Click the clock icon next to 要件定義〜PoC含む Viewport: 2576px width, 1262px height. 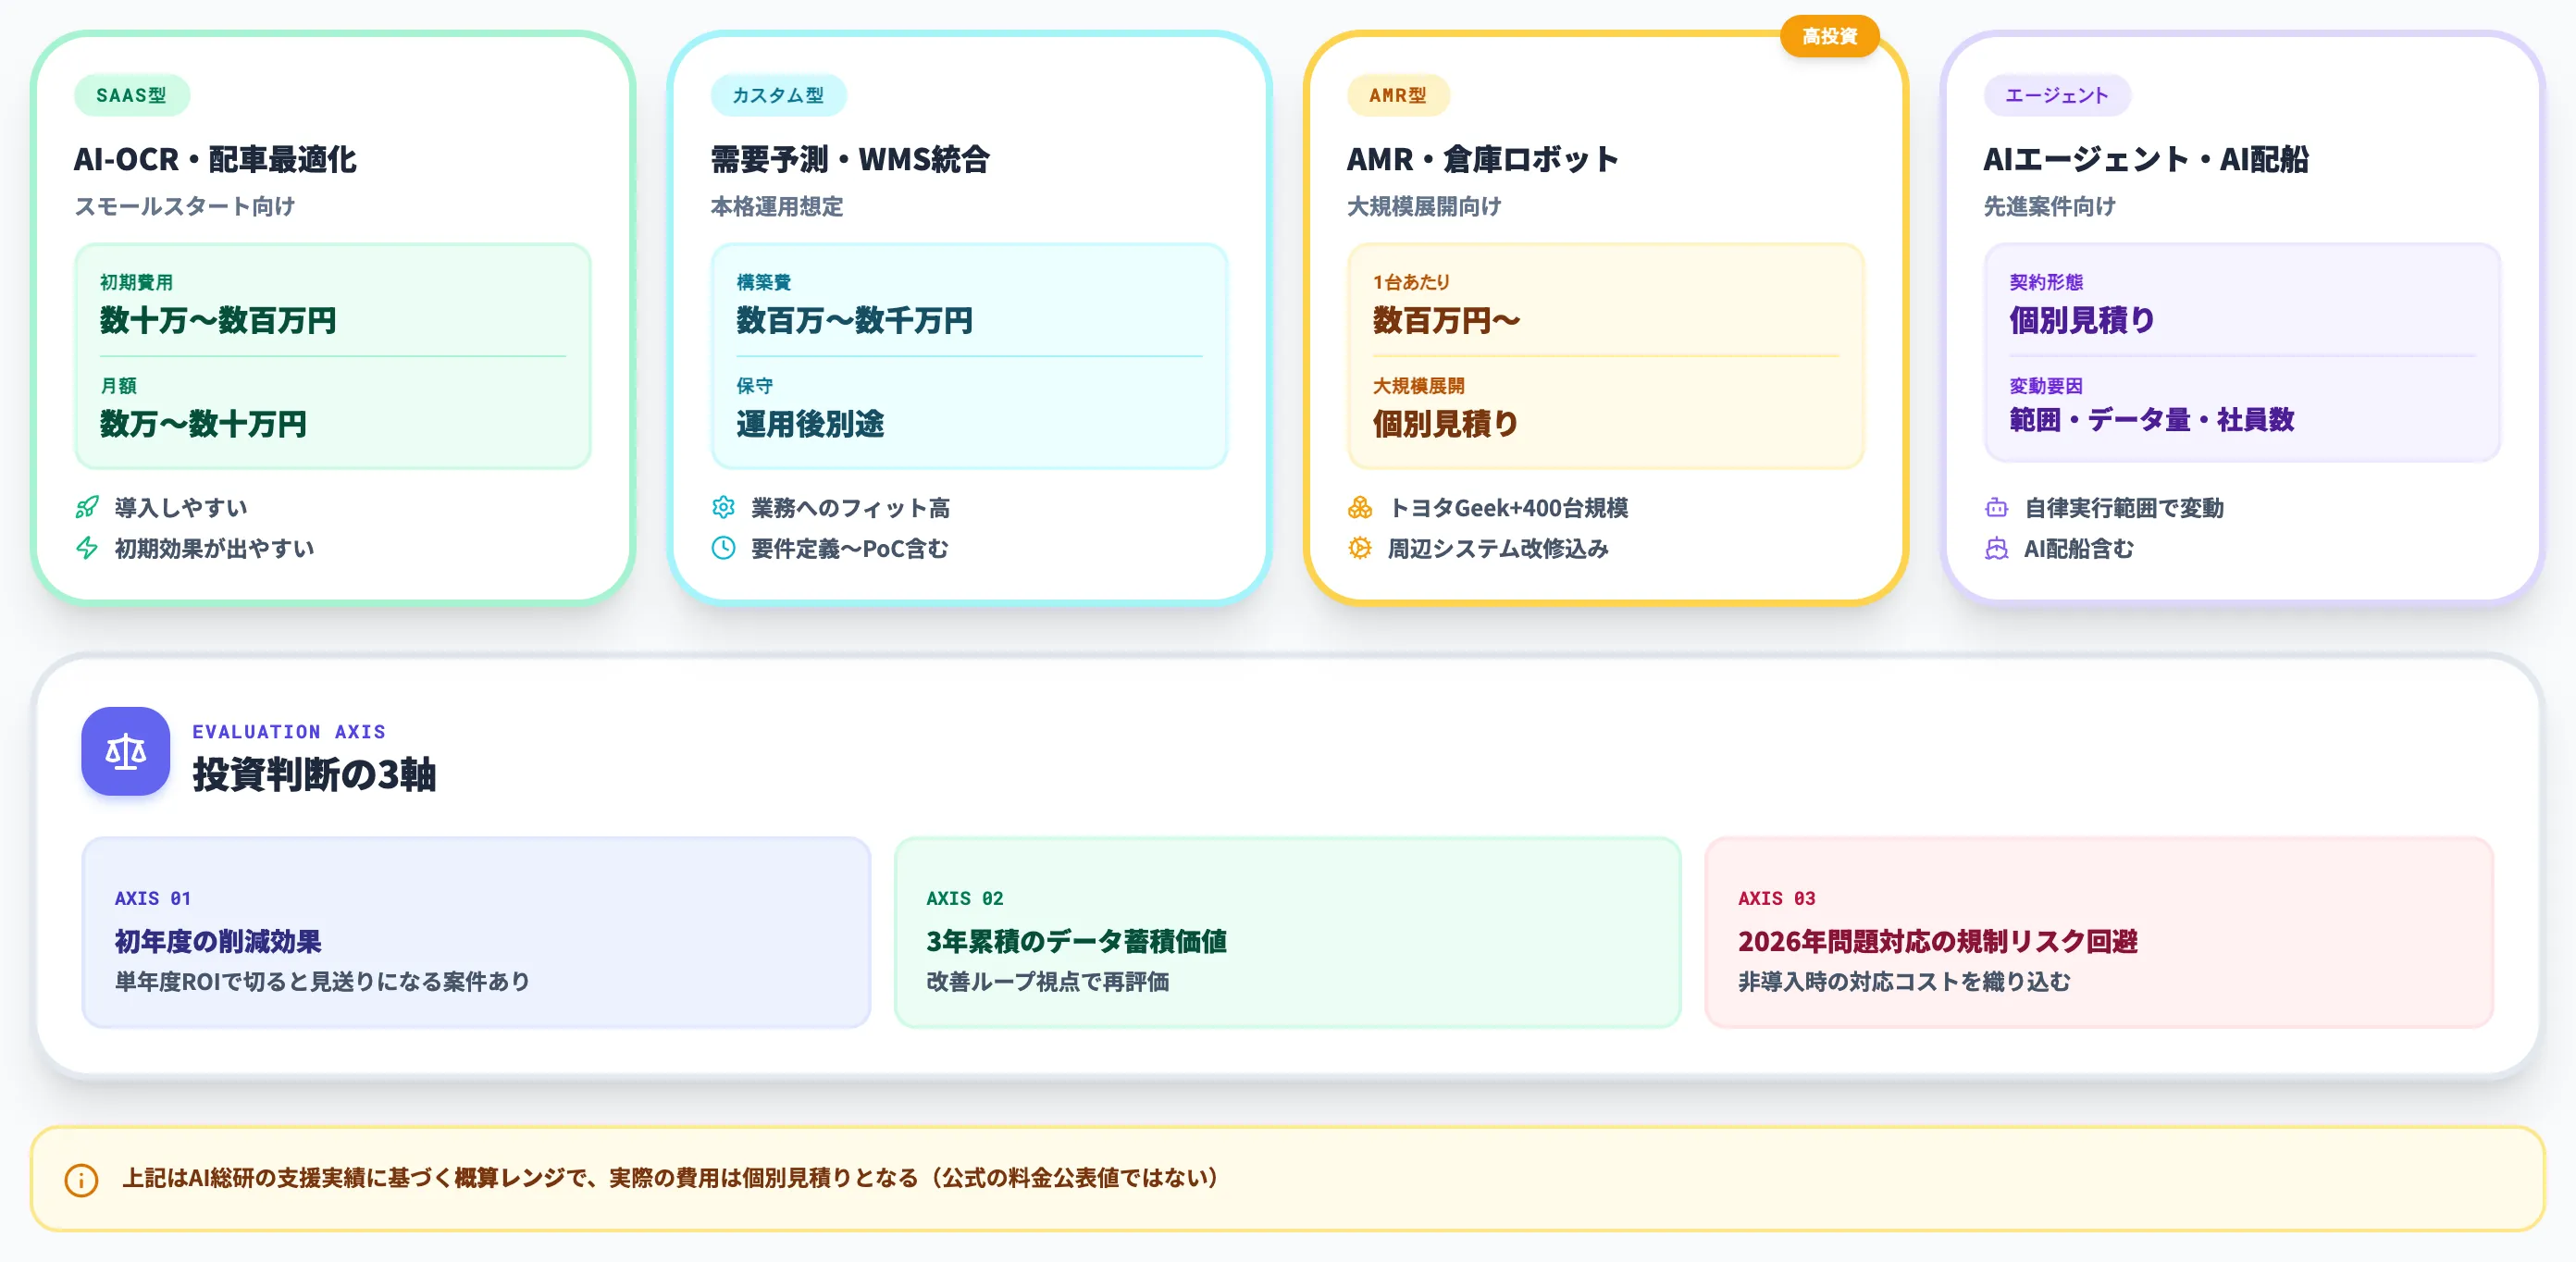tap(723, 548)
